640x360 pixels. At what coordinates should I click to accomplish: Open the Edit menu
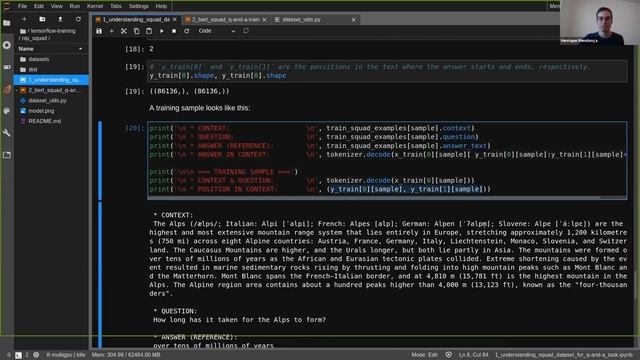[x=39, y=6]
